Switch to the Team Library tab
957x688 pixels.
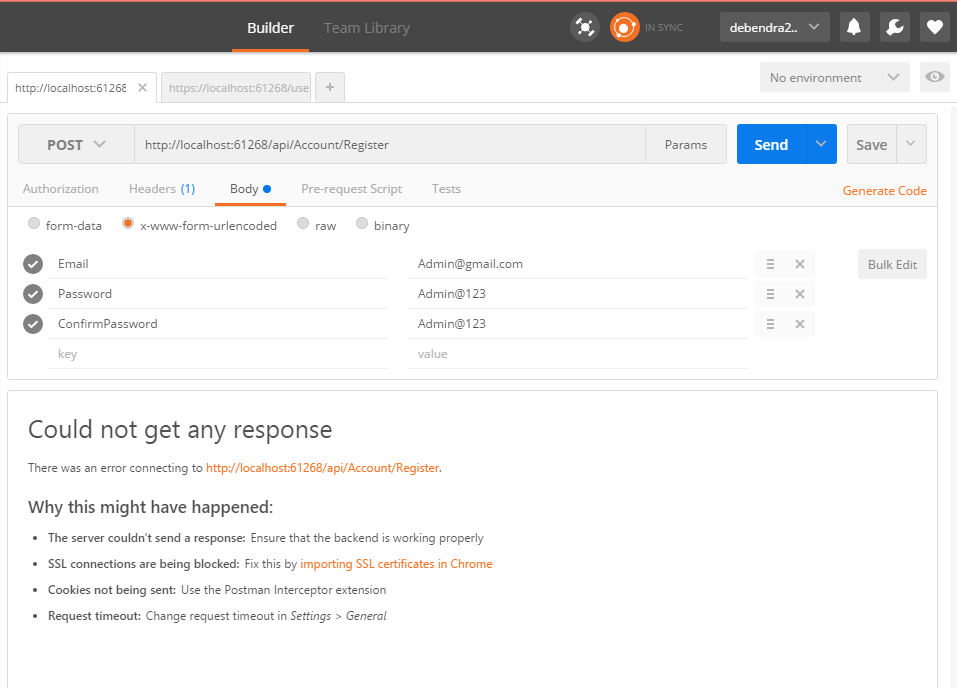coord(366,28)
